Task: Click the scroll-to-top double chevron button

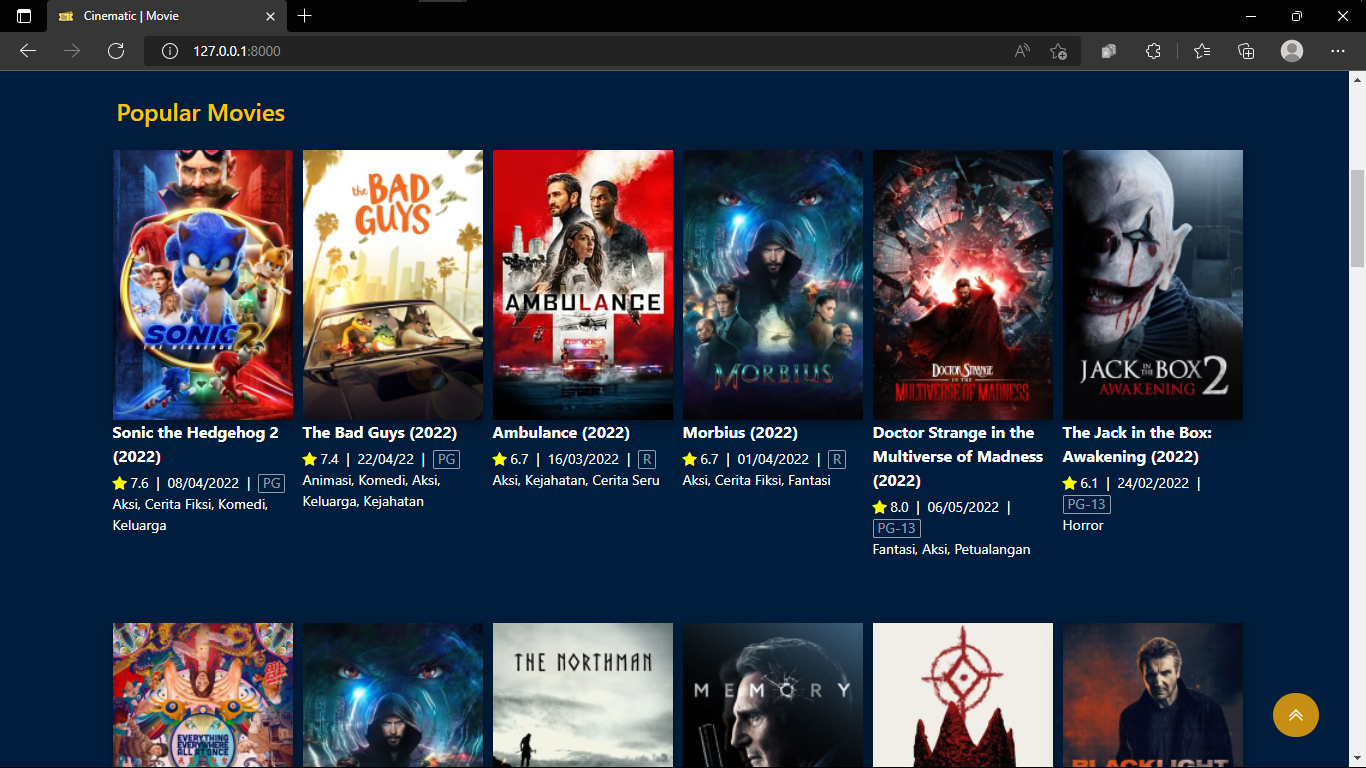Action: (x=1295, y=715)
